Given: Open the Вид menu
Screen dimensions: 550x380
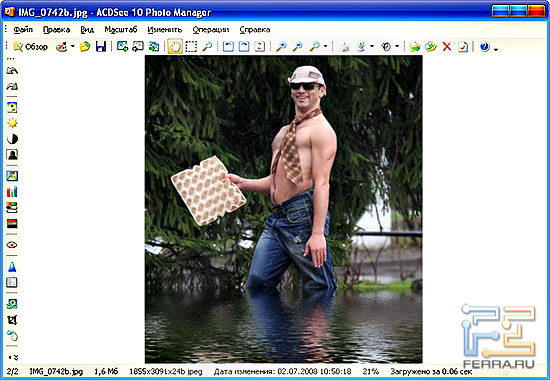Looking at the screenshot, I should [x=87, y=30].
